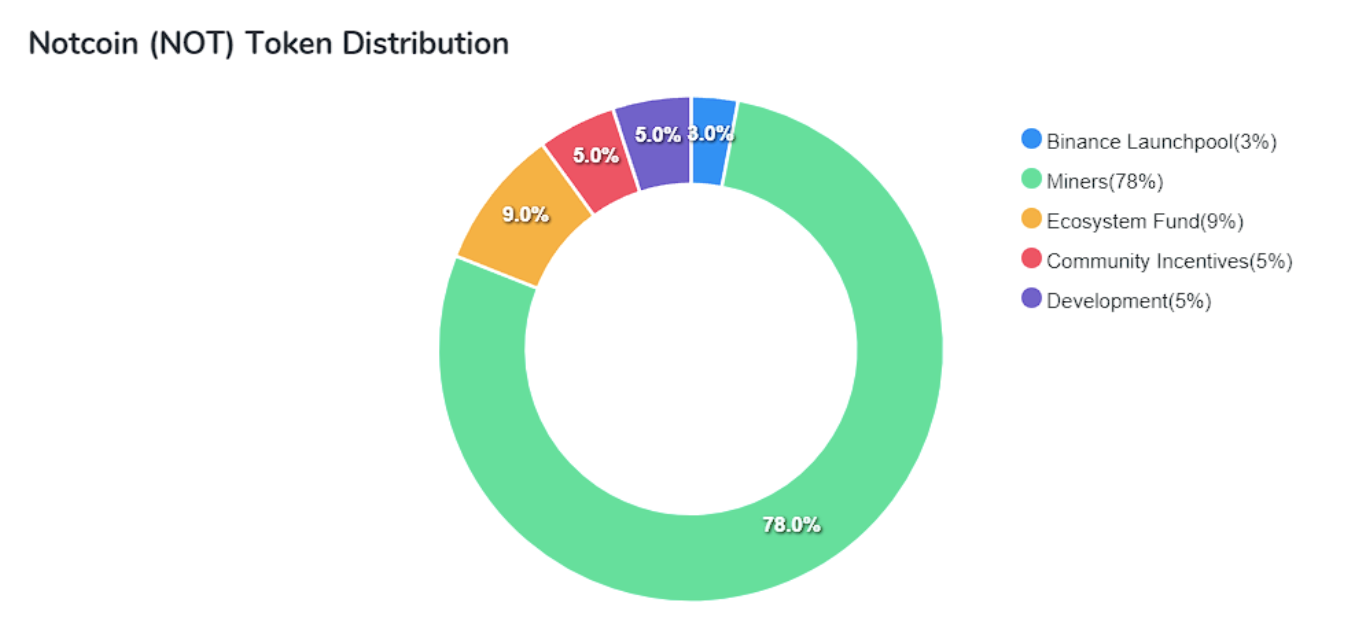Click the red Community Incentives legend dot
Screen dimensions: 1362x642
coord(1031,260)
